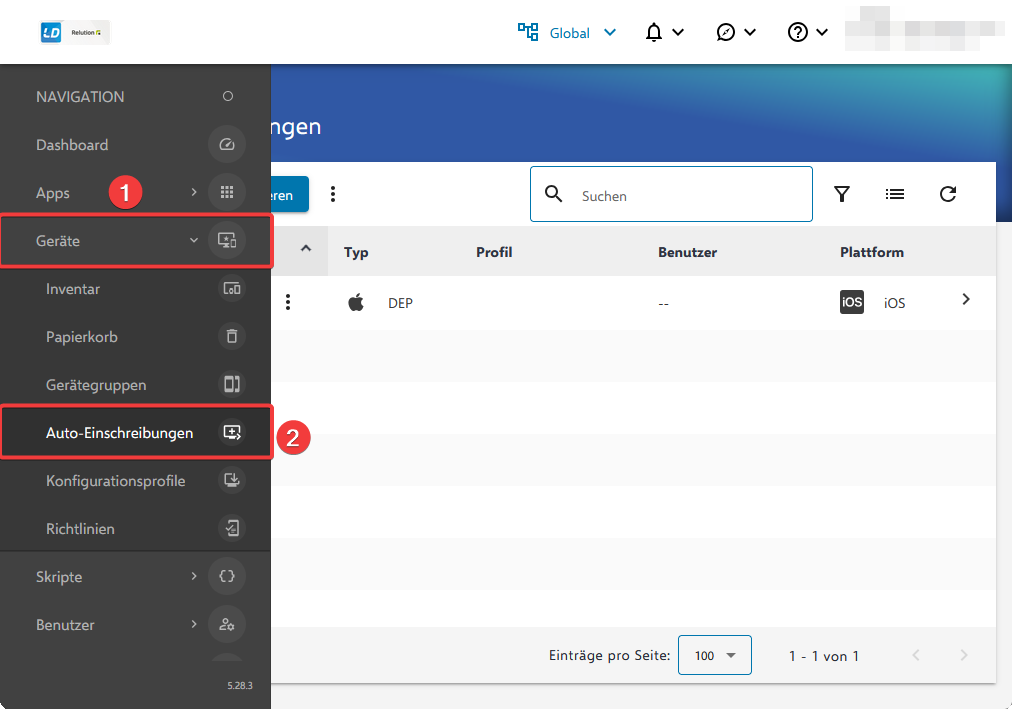The height and width of the screenshot is (709, 1012).
Task: Click the Richtlinien checklist icon
Action: [x=232, y=528]
